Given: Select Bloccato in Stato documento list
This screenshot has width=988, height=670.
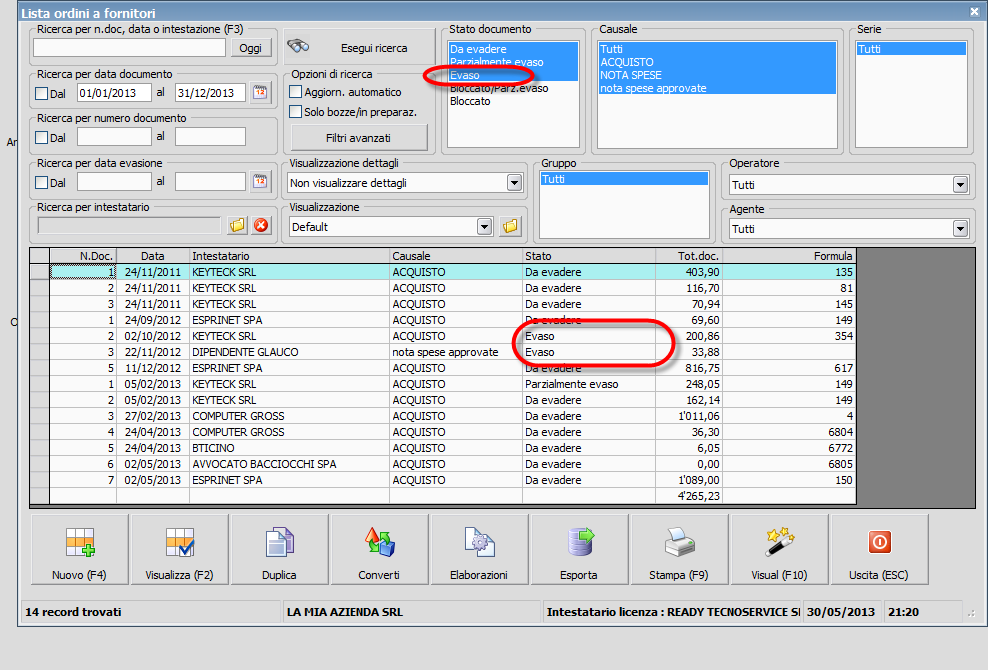Looking at the screenshot, I should 470,101.
